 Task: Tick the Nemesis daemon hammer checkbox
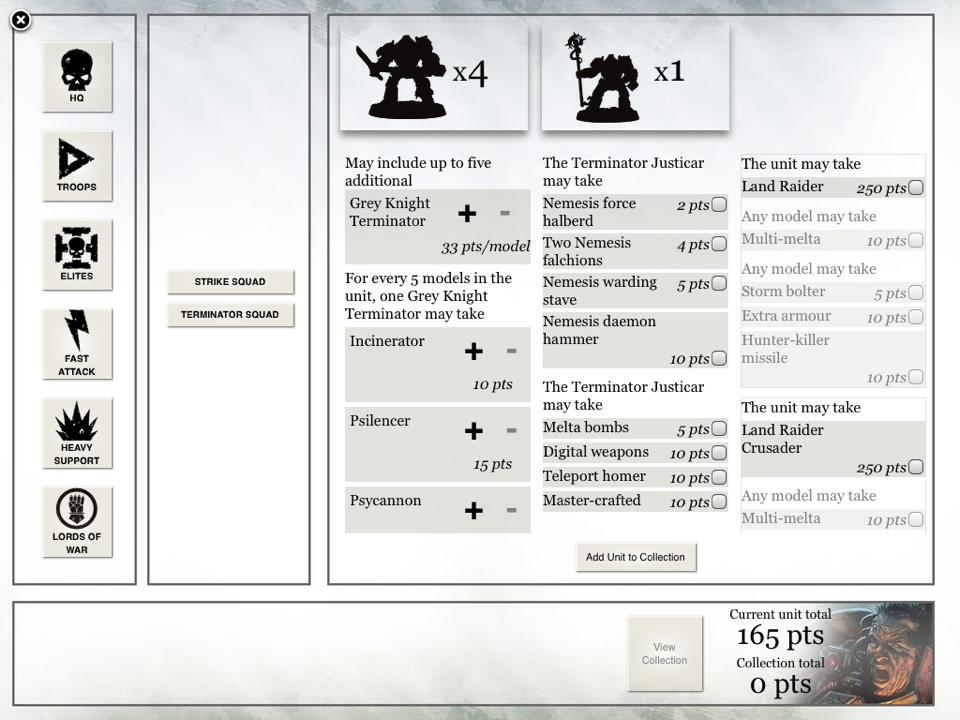[719, 358]
